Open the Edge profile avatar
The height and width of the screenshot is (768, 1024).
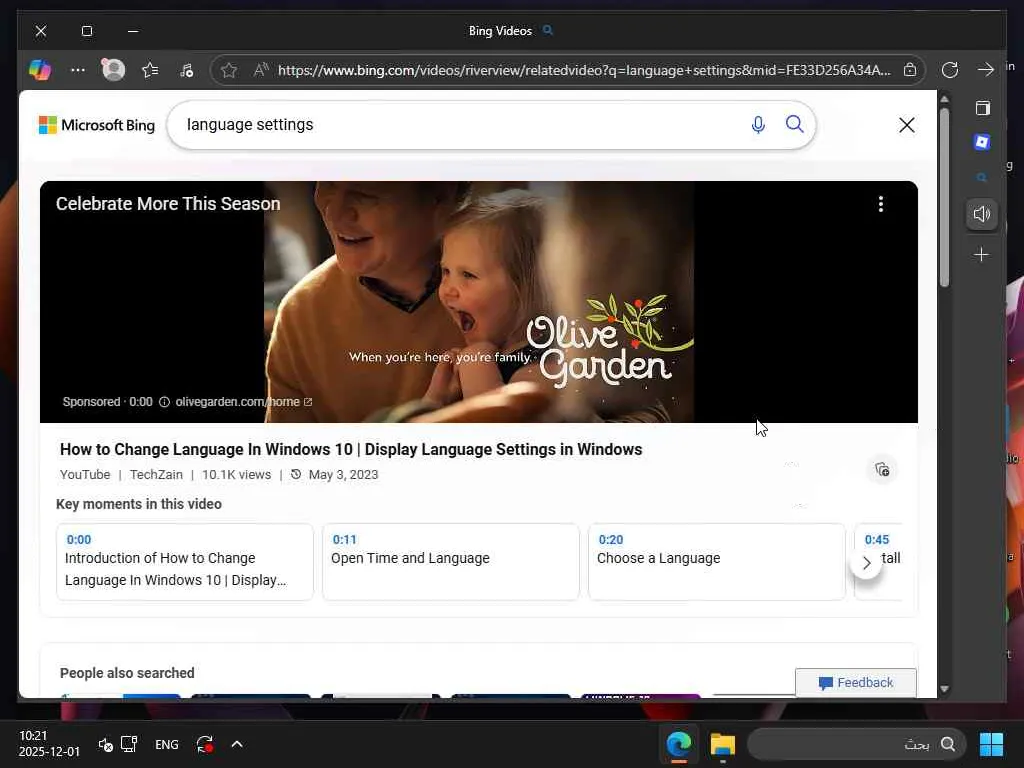(114, 70)
